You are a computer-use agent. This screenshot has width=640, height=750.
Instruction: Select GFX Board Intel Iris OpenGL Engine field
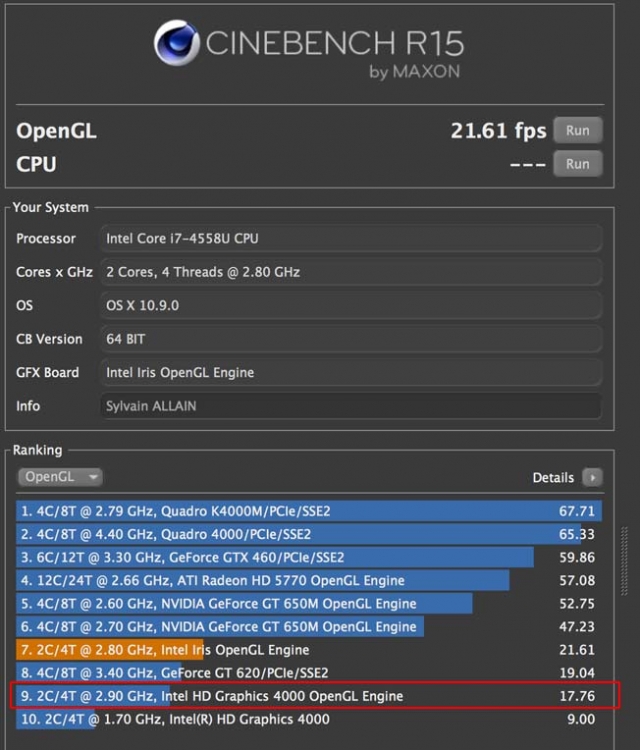[x=351, y=372]
